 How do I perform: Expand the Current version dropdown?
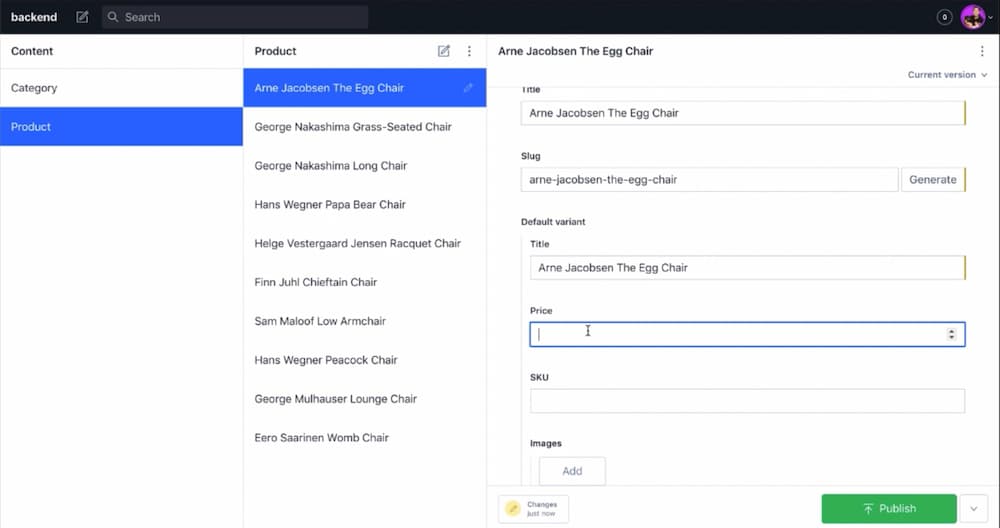947,75
